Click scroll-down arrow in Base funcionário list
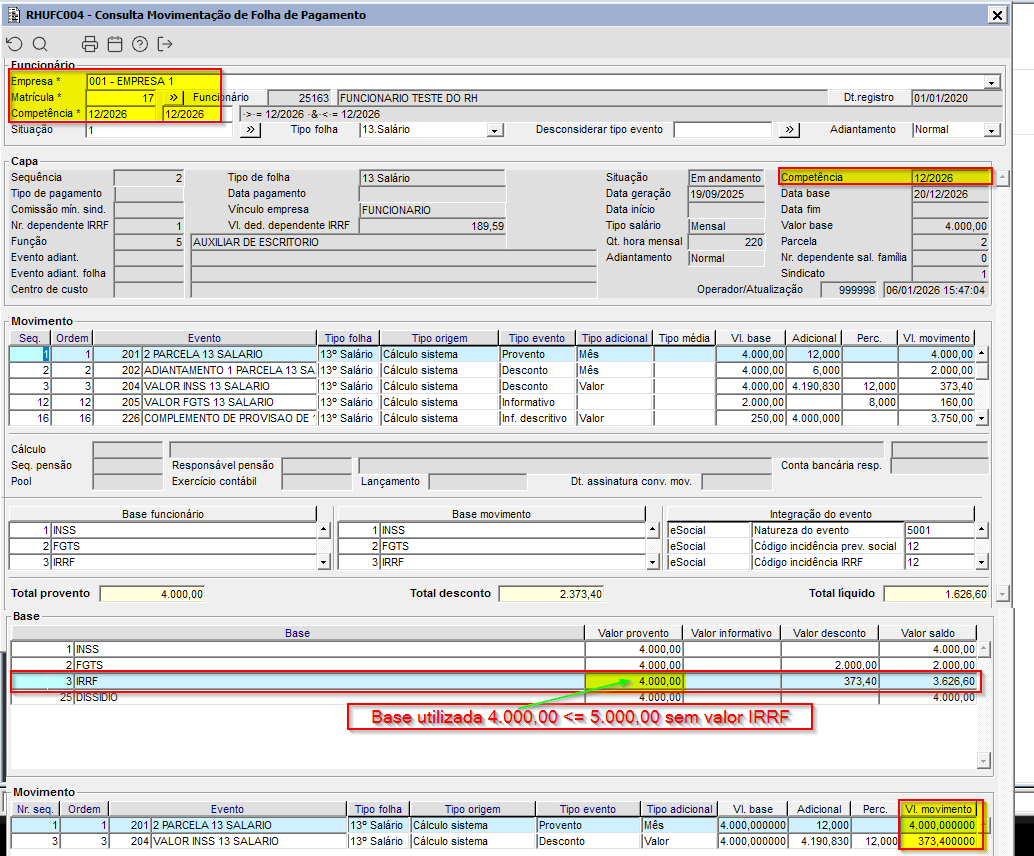 point(323,563)
